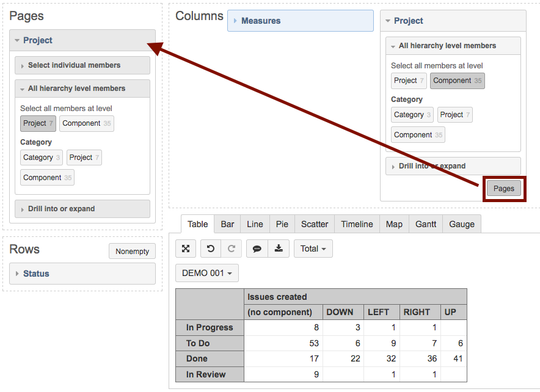Expand the Status dimension in Rows
This screenshot has height=392, width=540.
point(82,274)
